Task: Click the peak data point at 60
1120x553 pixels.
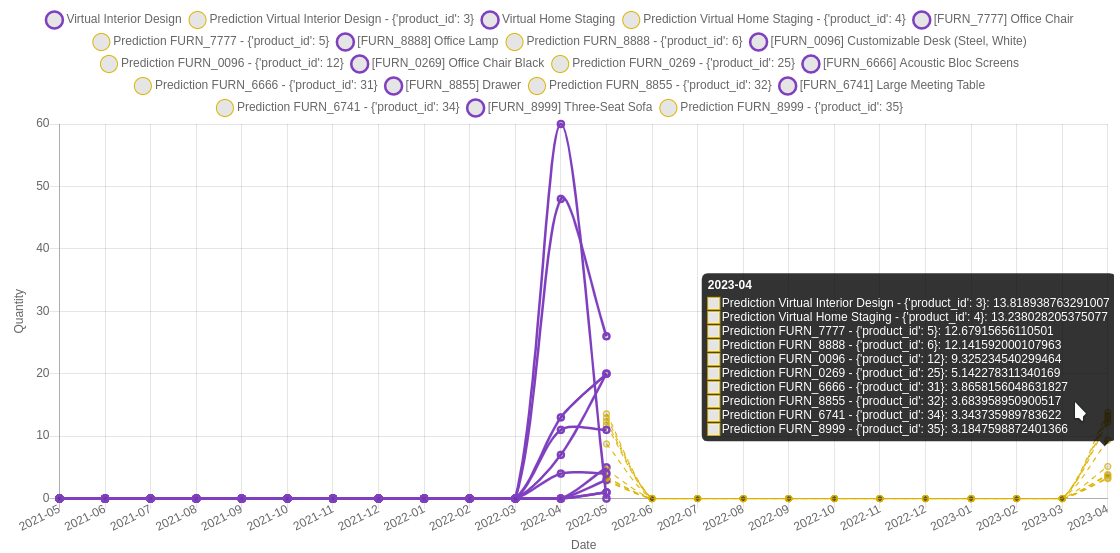Action: pyautogui.click(x=561, y=124)
